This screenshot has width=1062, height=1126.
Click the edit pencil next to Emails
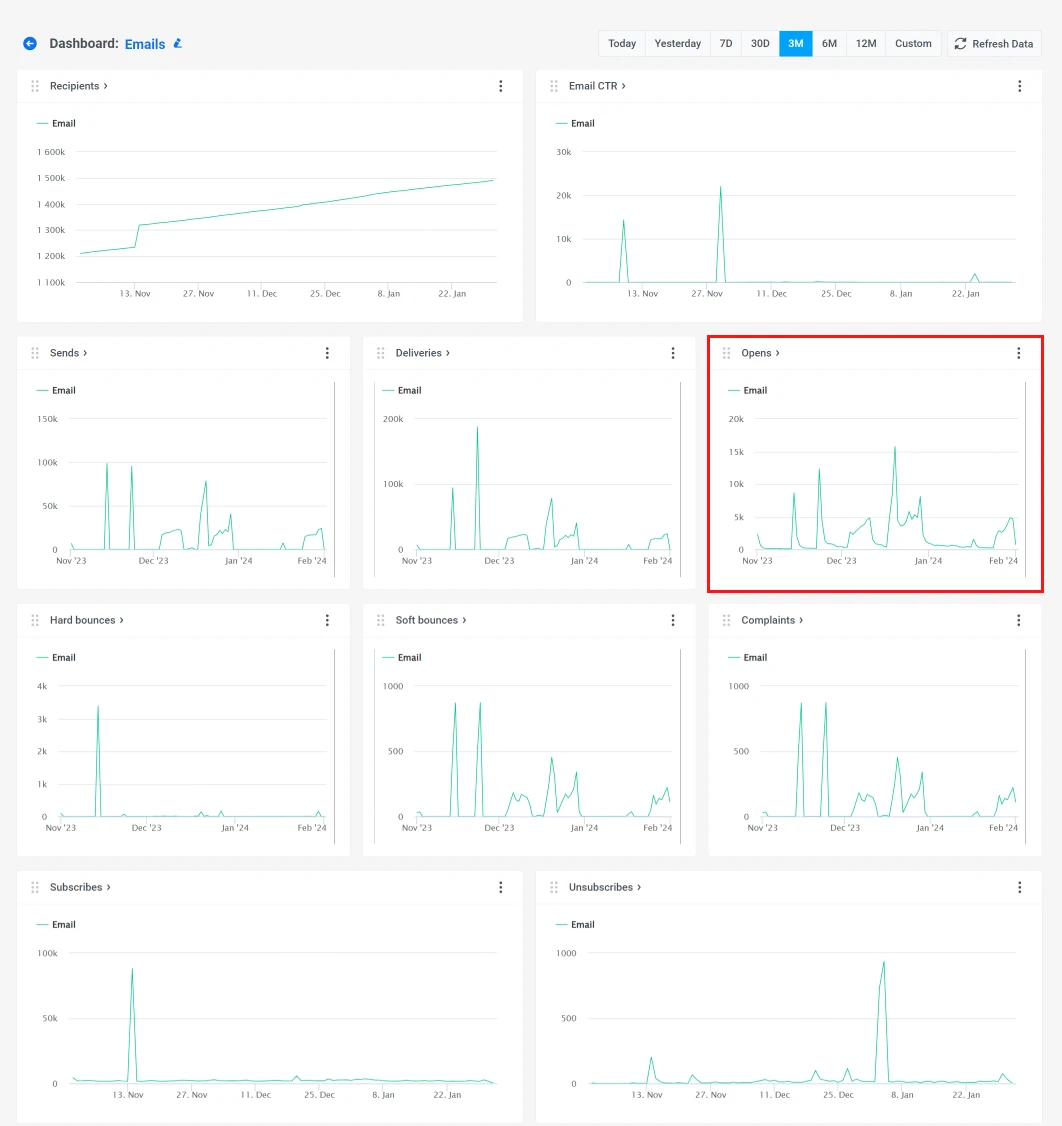coord(176,43)
